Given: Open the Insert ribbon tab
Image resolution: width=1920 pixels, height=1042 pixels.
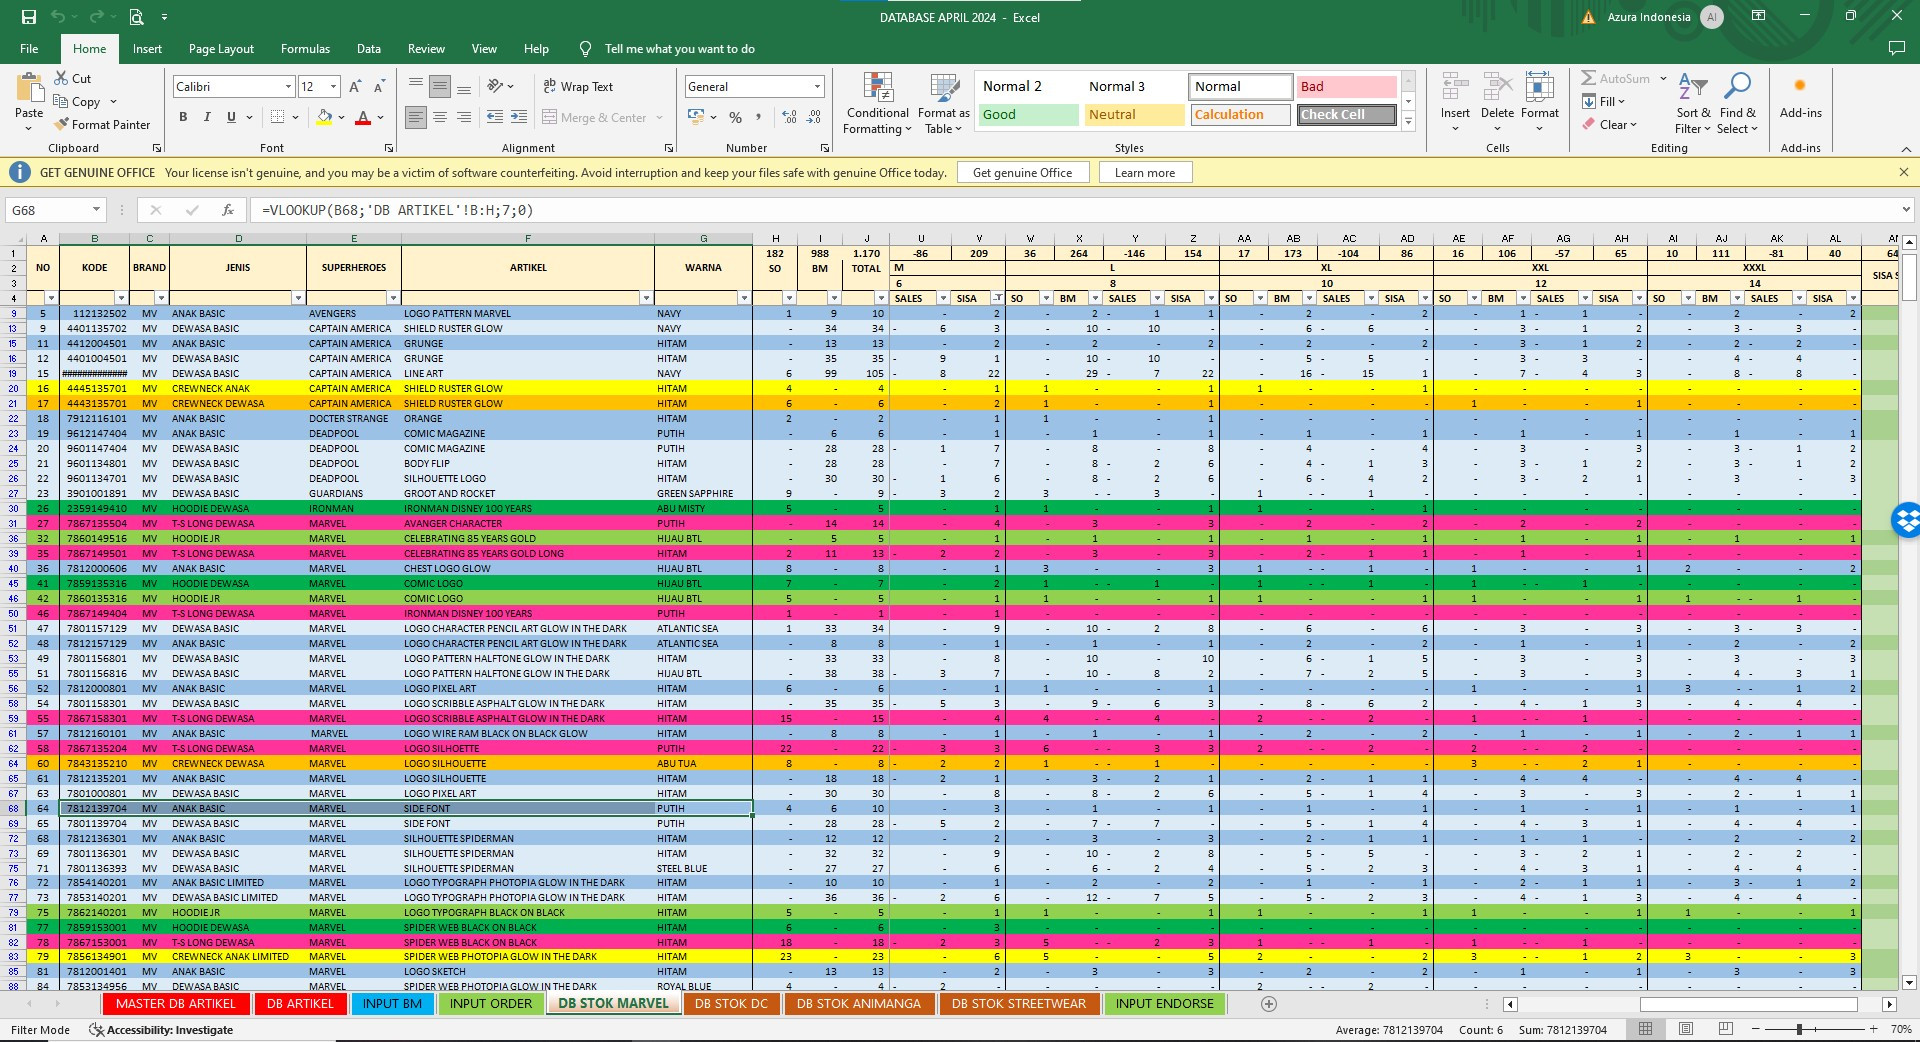Looking at the screenshot, I should [147, 49].
